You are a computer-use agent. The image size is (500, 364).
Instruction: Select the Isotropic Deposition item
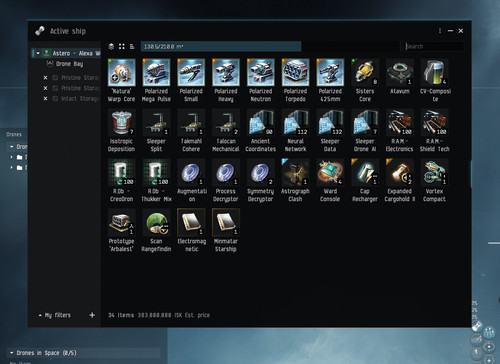click(x=122, y=130)
